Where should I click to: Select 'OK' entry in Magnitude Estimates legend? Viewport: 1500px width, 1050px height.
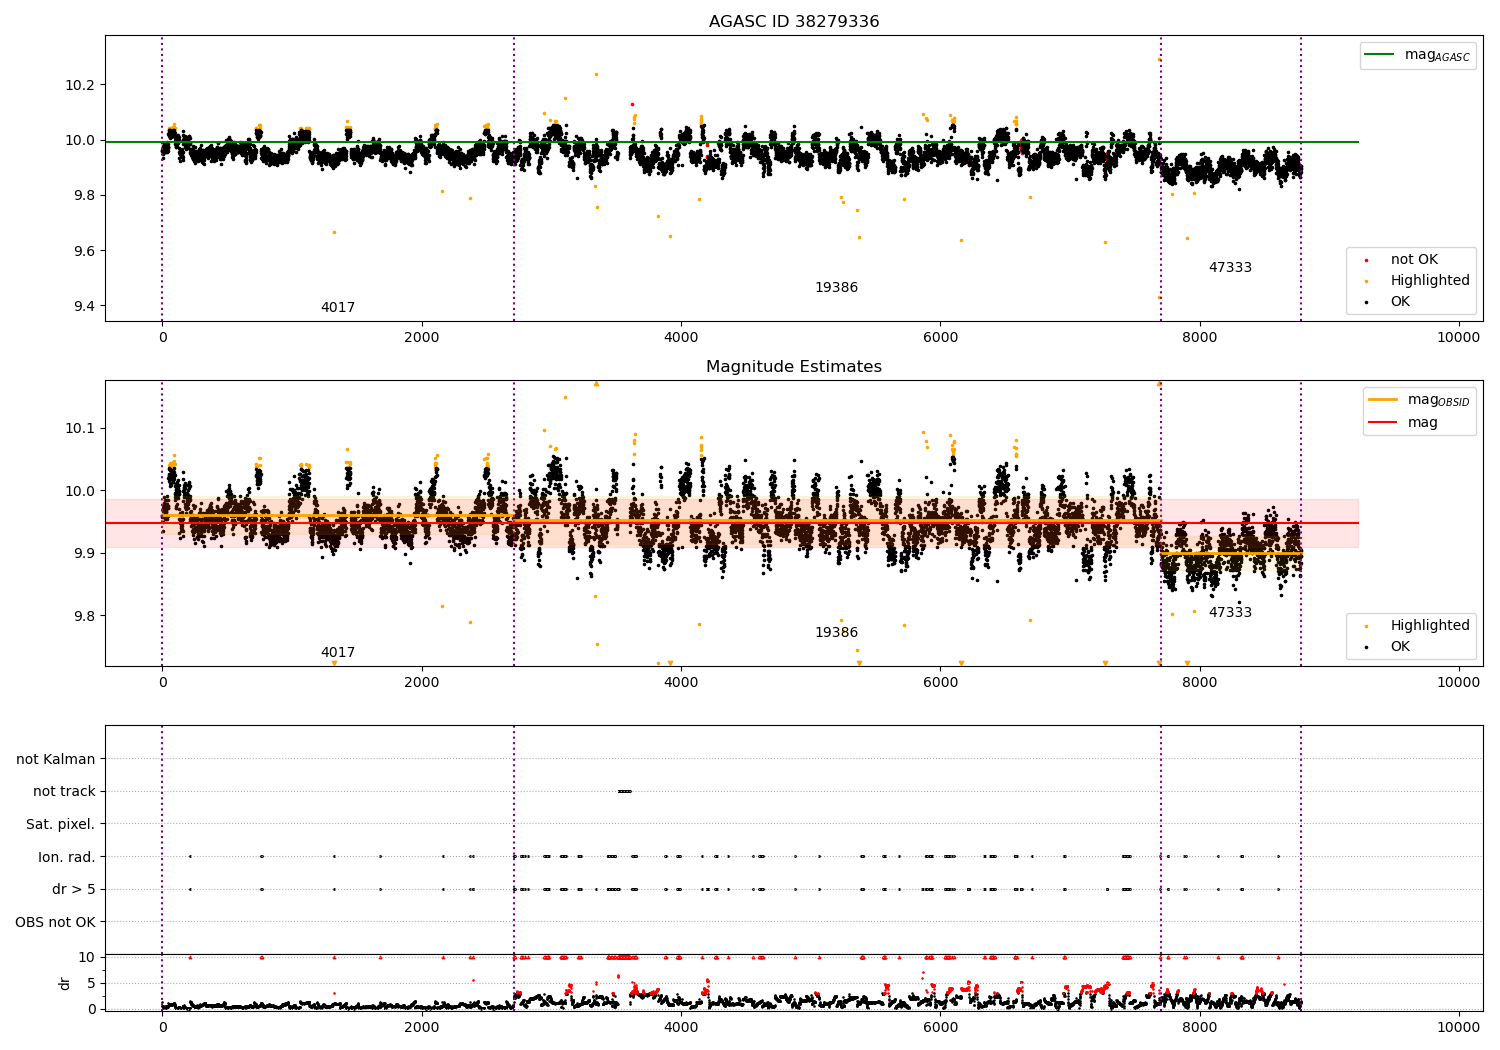[1400, 646]
